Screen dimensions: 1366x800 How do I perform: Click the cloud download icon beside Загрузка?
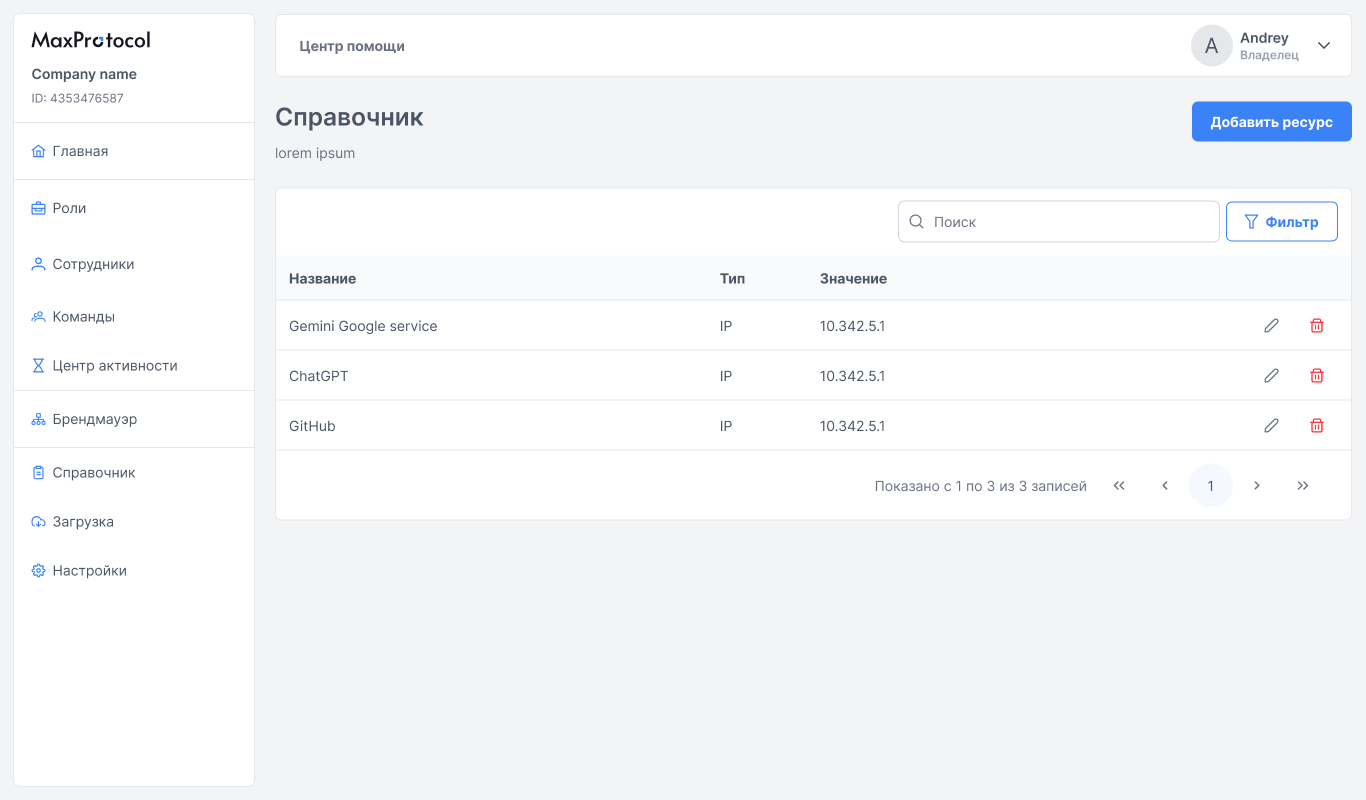(39, 522)
